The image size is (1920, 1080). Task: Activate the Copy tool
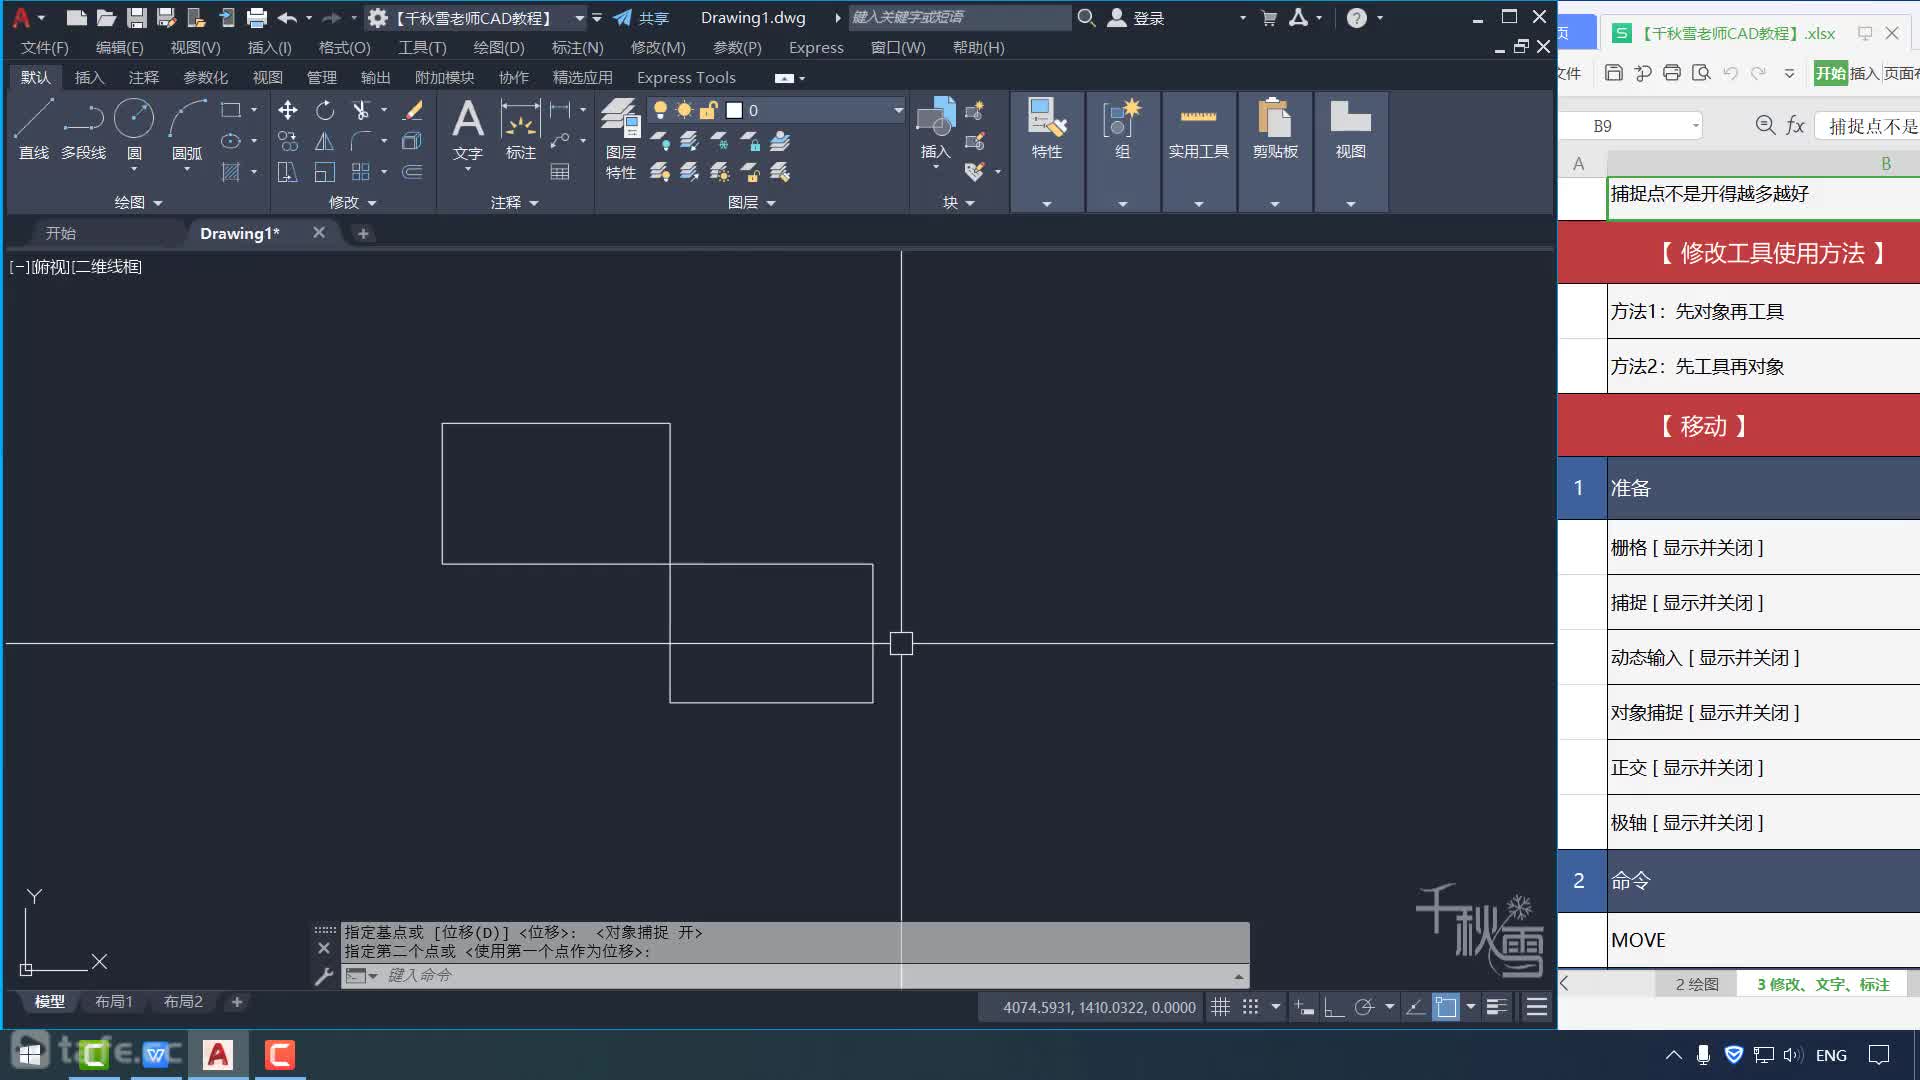click(288, 141)
